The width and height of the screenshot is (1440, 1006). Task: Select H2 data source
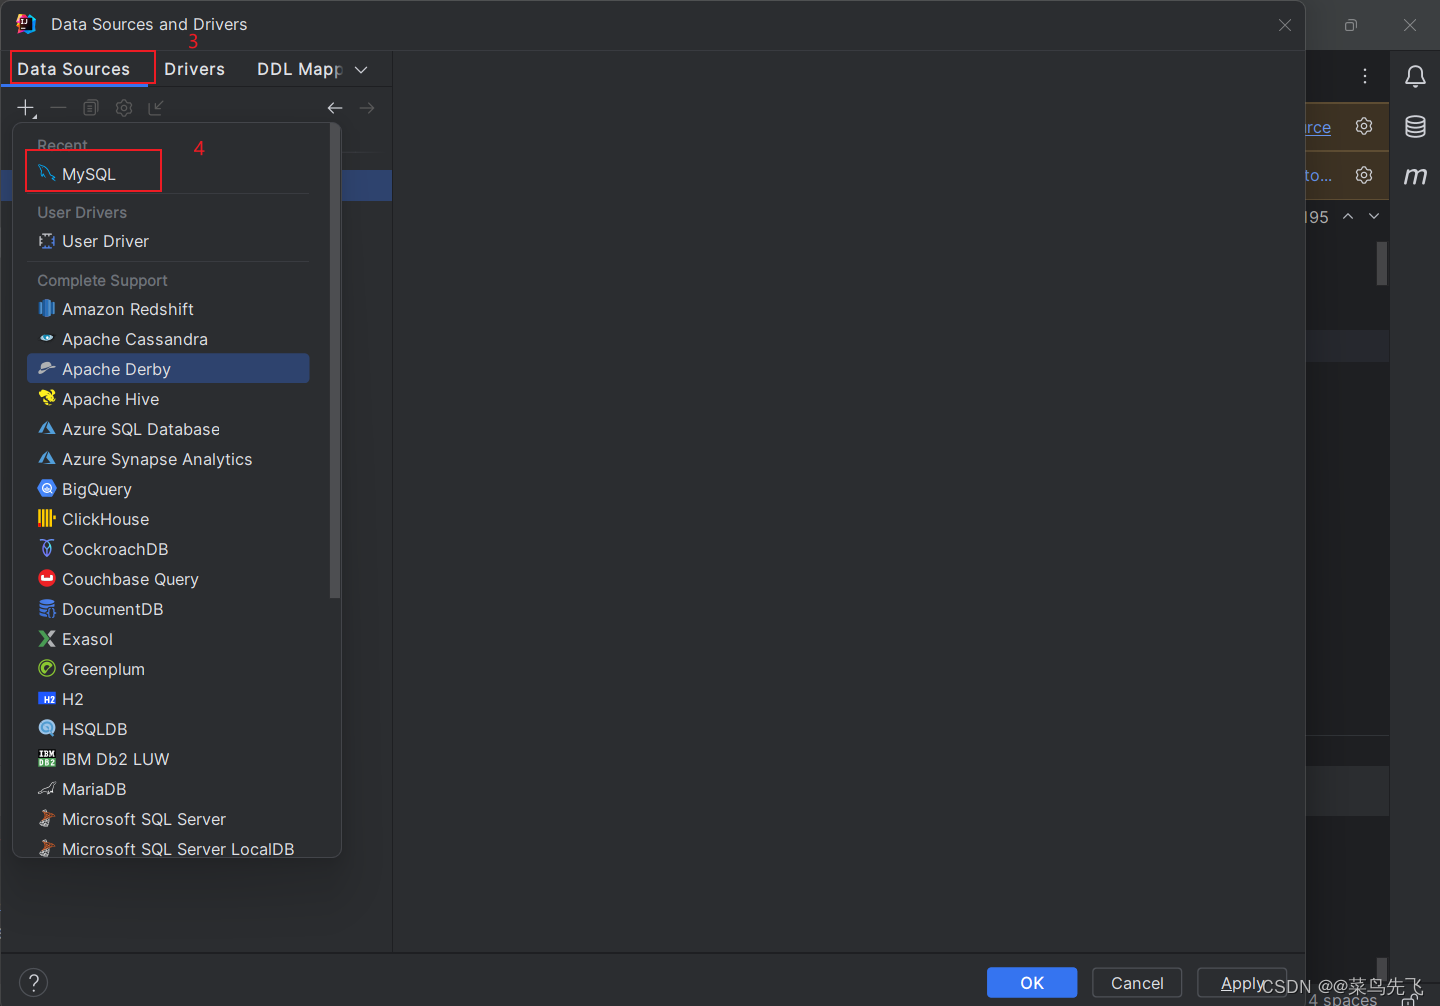[168, 699]
